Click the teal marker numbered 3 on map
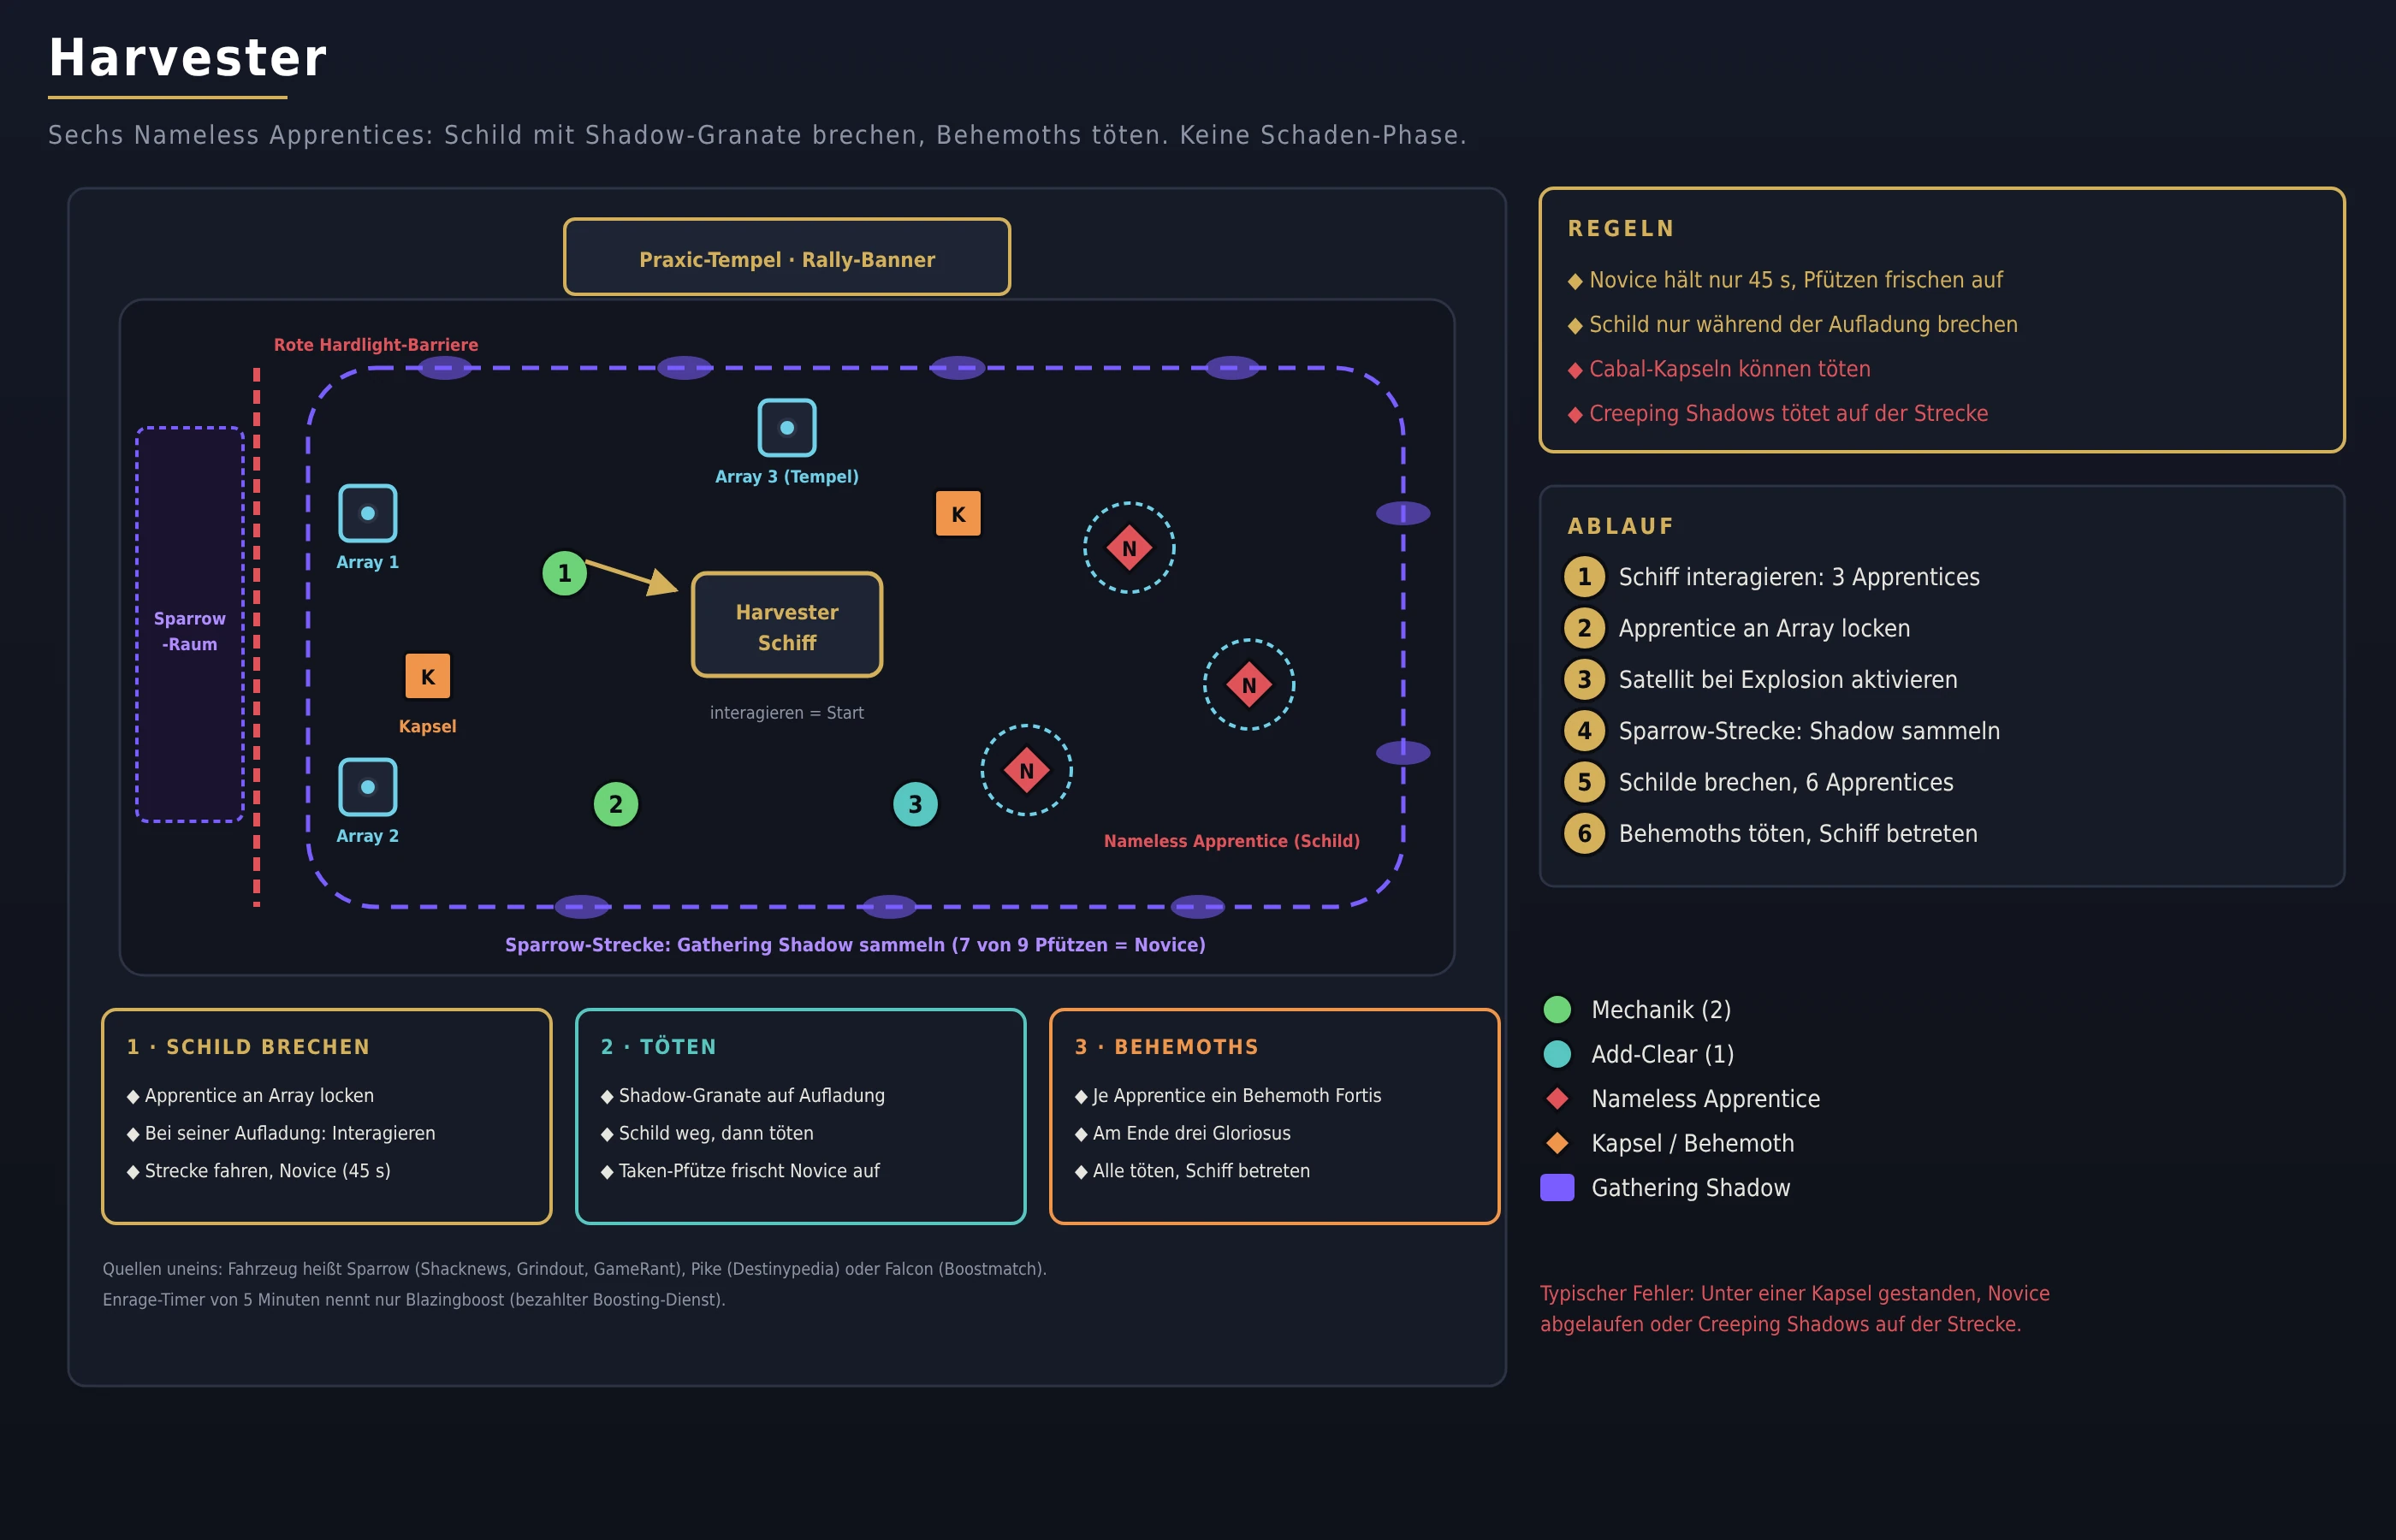Viewport: 2396px width, 1540px height. click(x=915, y=804)
